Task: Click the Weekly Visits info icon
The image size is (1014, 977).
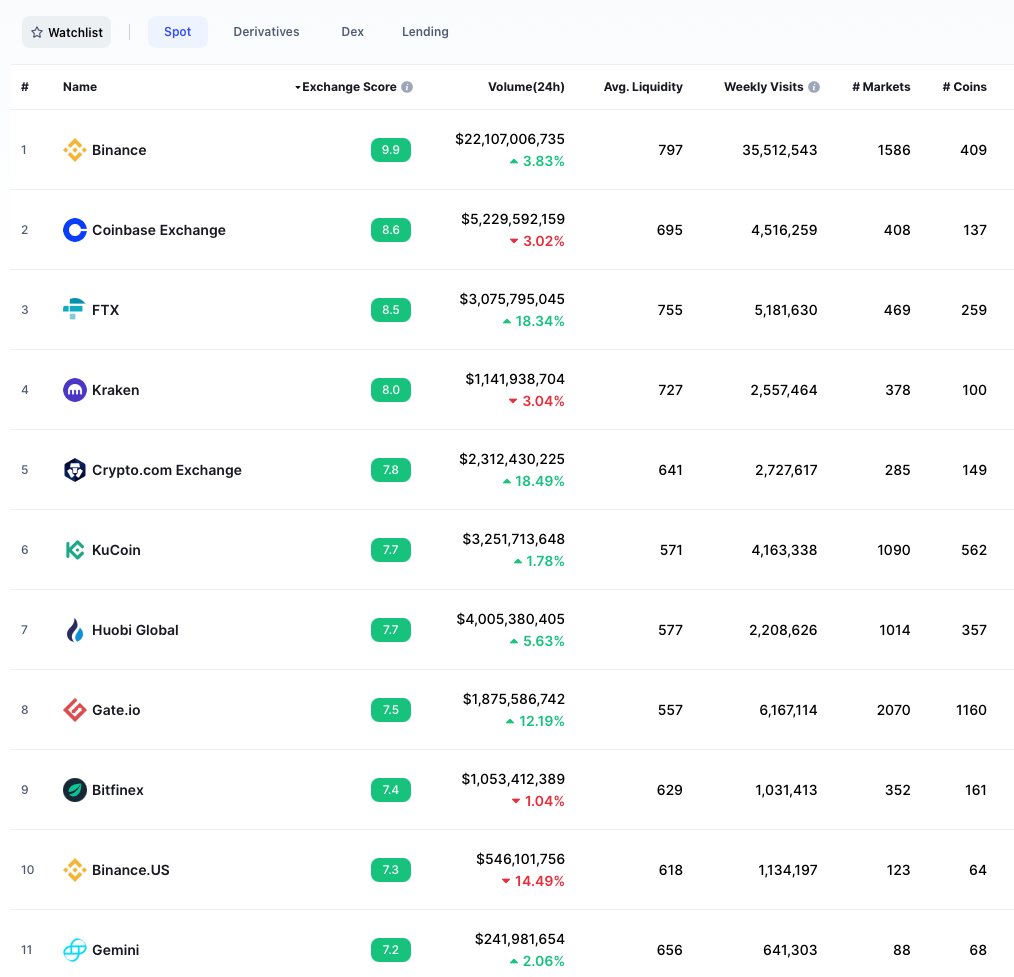Action: (x=814, y=87)
